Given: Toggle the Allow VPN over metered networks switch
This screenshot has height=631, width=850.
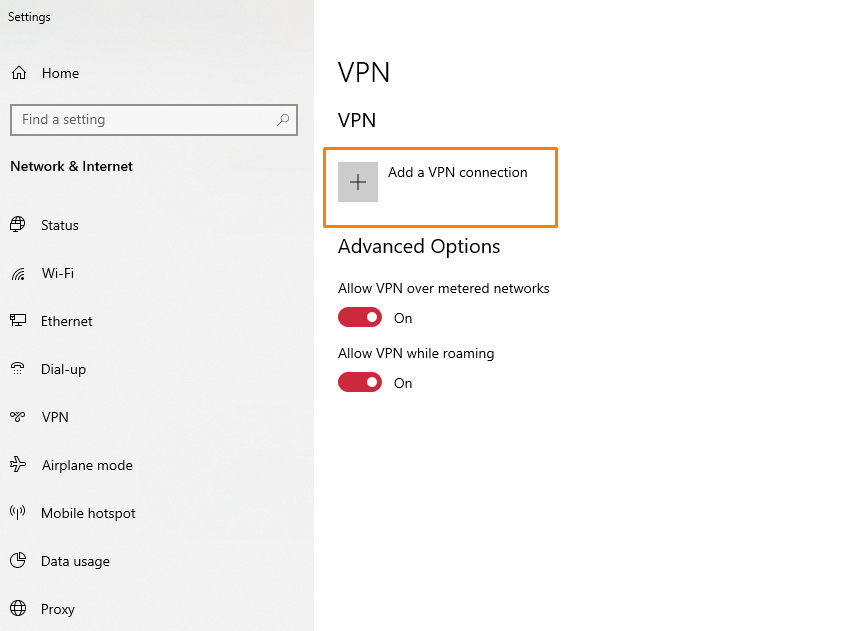Looking at the screenshot, I should click(x=359, y=317).
